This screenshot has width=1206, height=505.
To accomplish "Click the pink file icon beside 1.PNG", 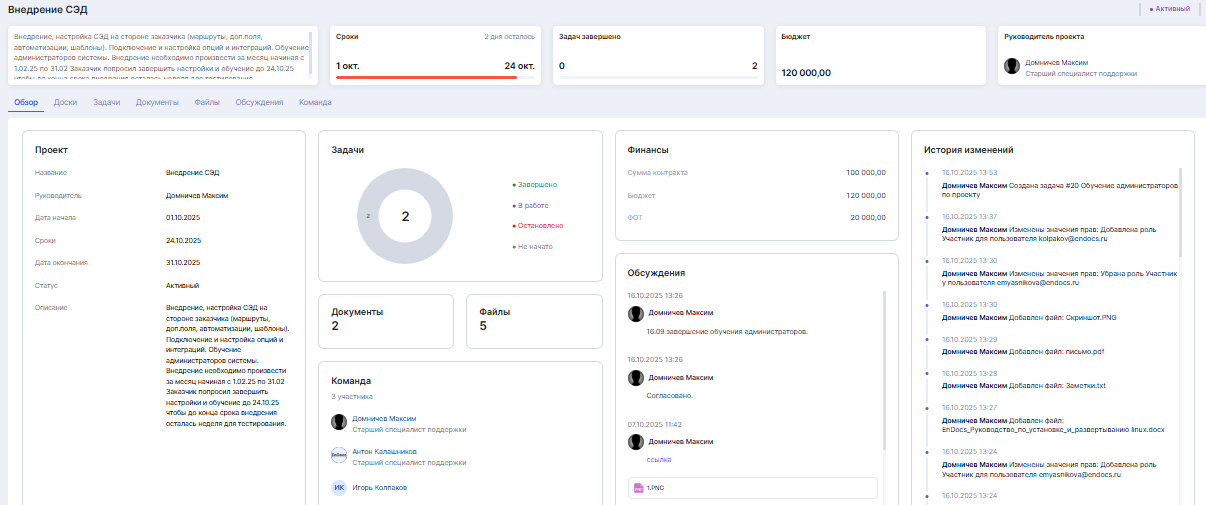I will click(637, 488).
